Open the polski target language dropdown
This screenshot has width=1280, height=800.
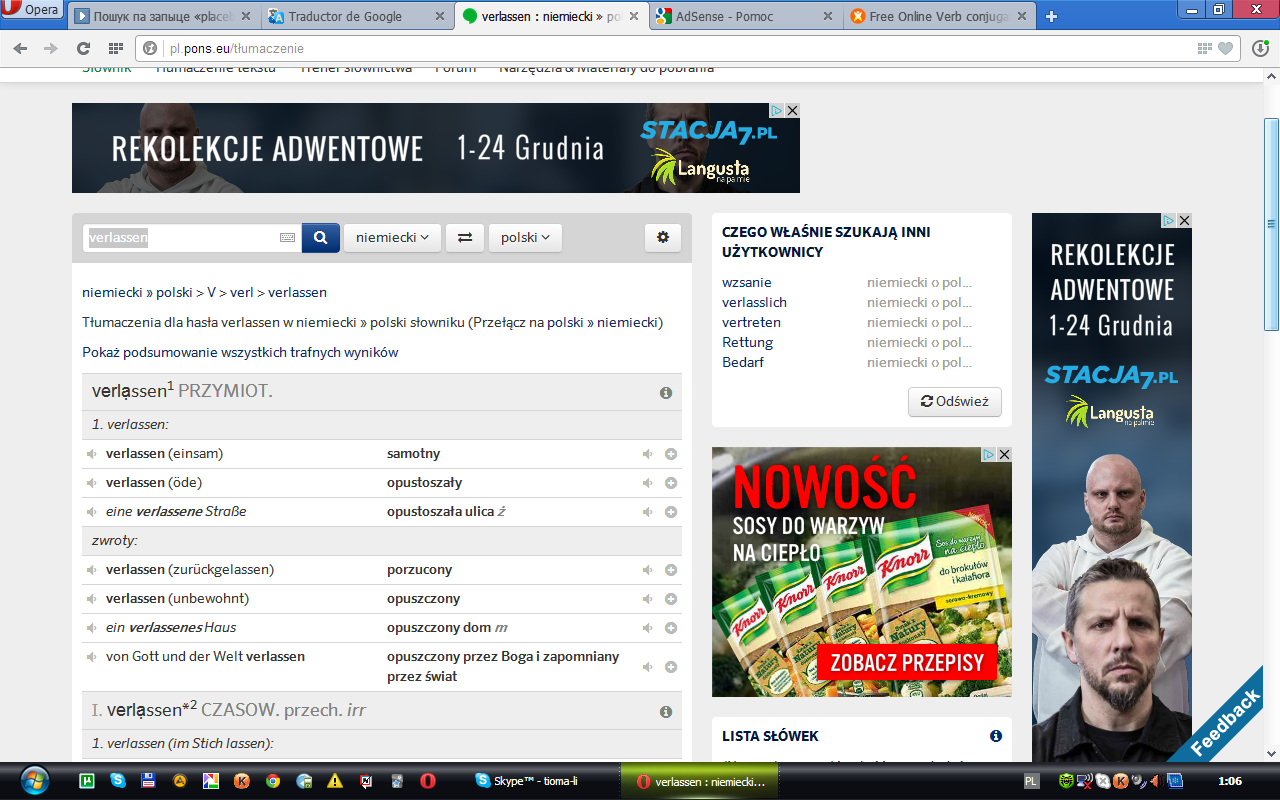(525, 238)
